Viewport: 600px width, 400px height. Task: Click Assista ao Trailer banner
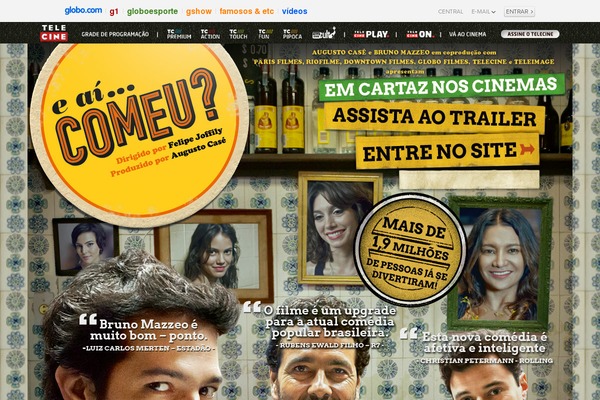(x=434, y=118)
